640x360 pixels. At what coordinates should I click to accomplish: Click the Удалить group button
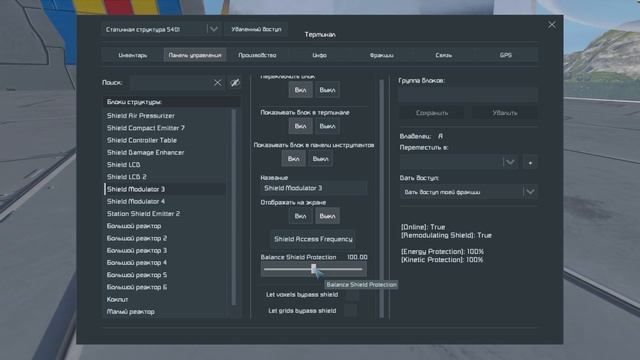[505, 113]
